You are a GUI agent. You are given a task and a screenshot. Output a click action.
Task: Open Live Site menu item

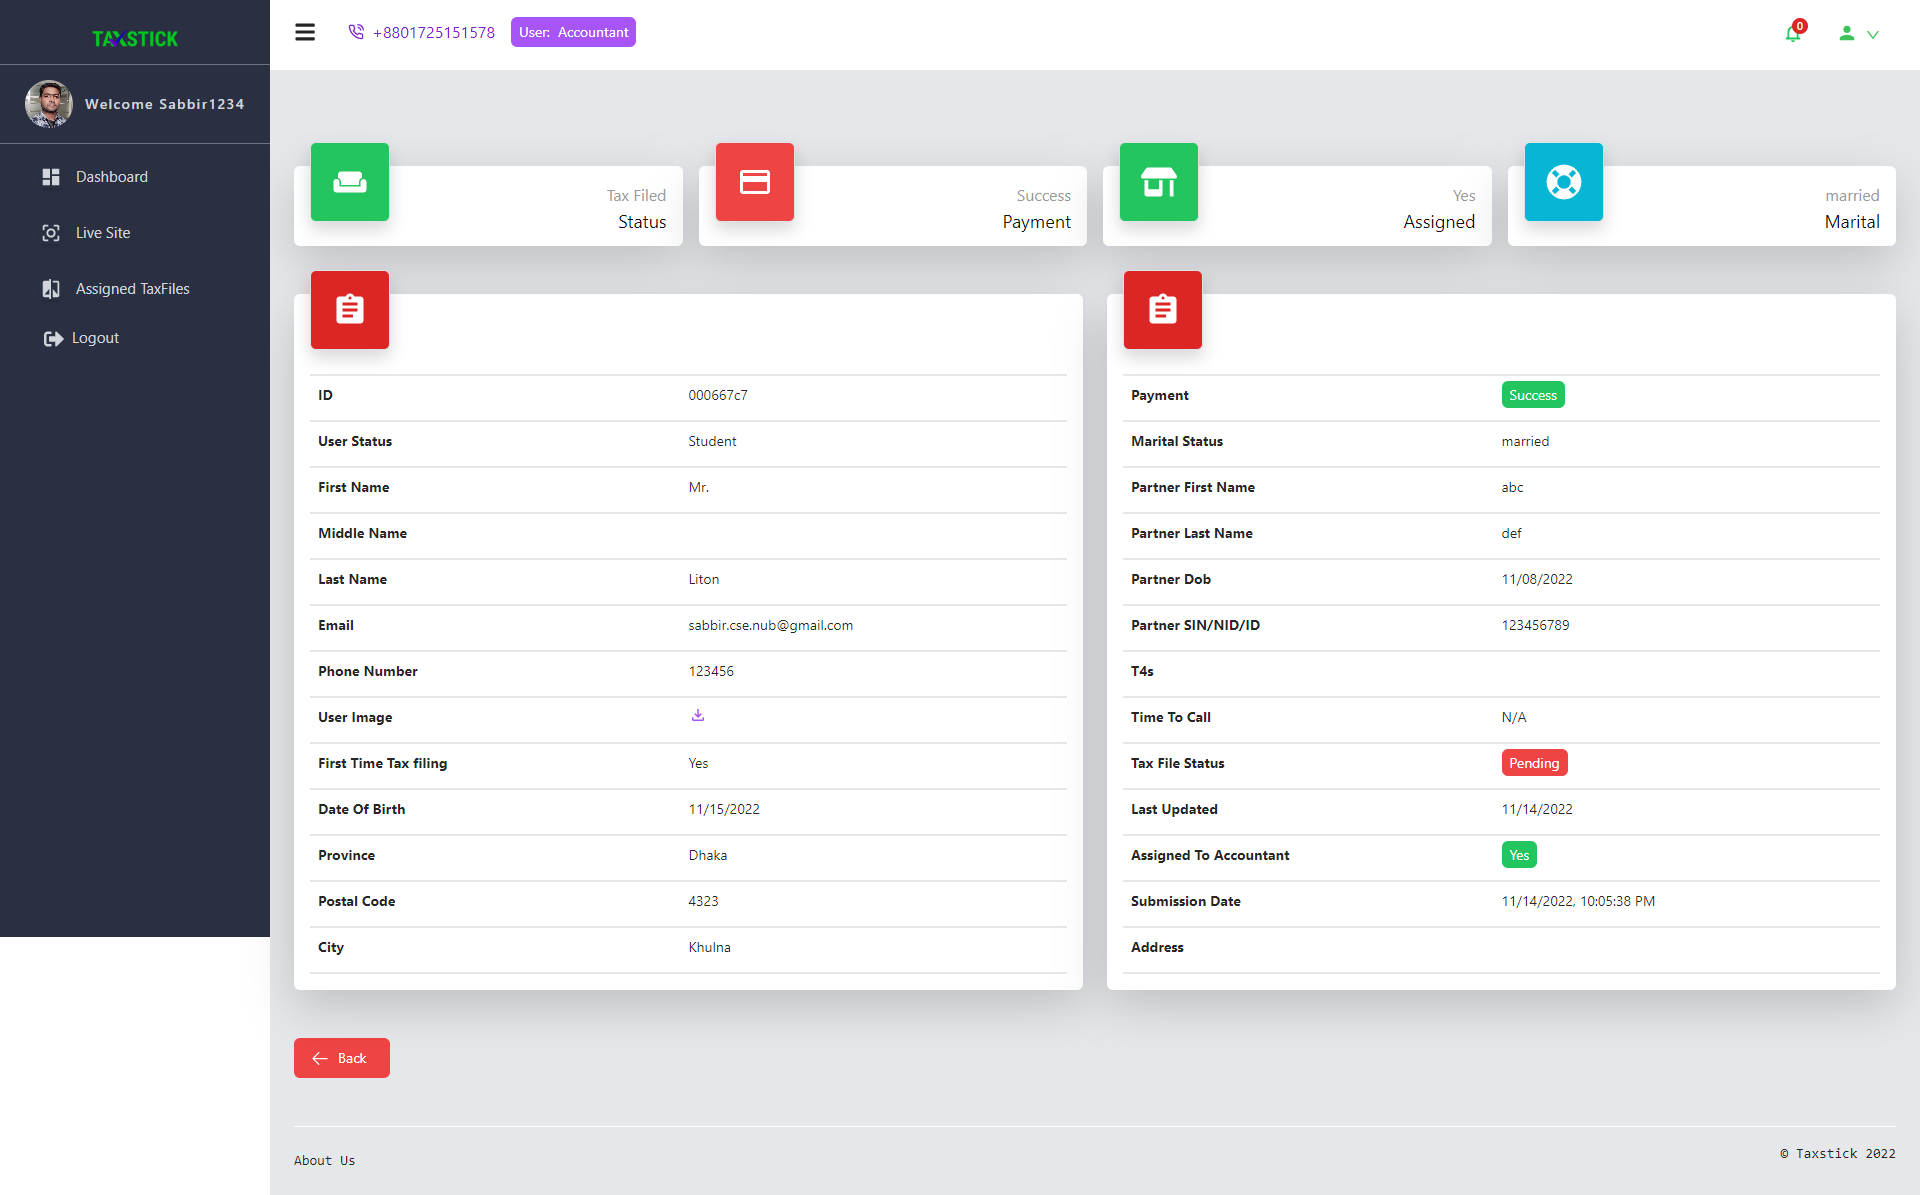tap(103, 233)
